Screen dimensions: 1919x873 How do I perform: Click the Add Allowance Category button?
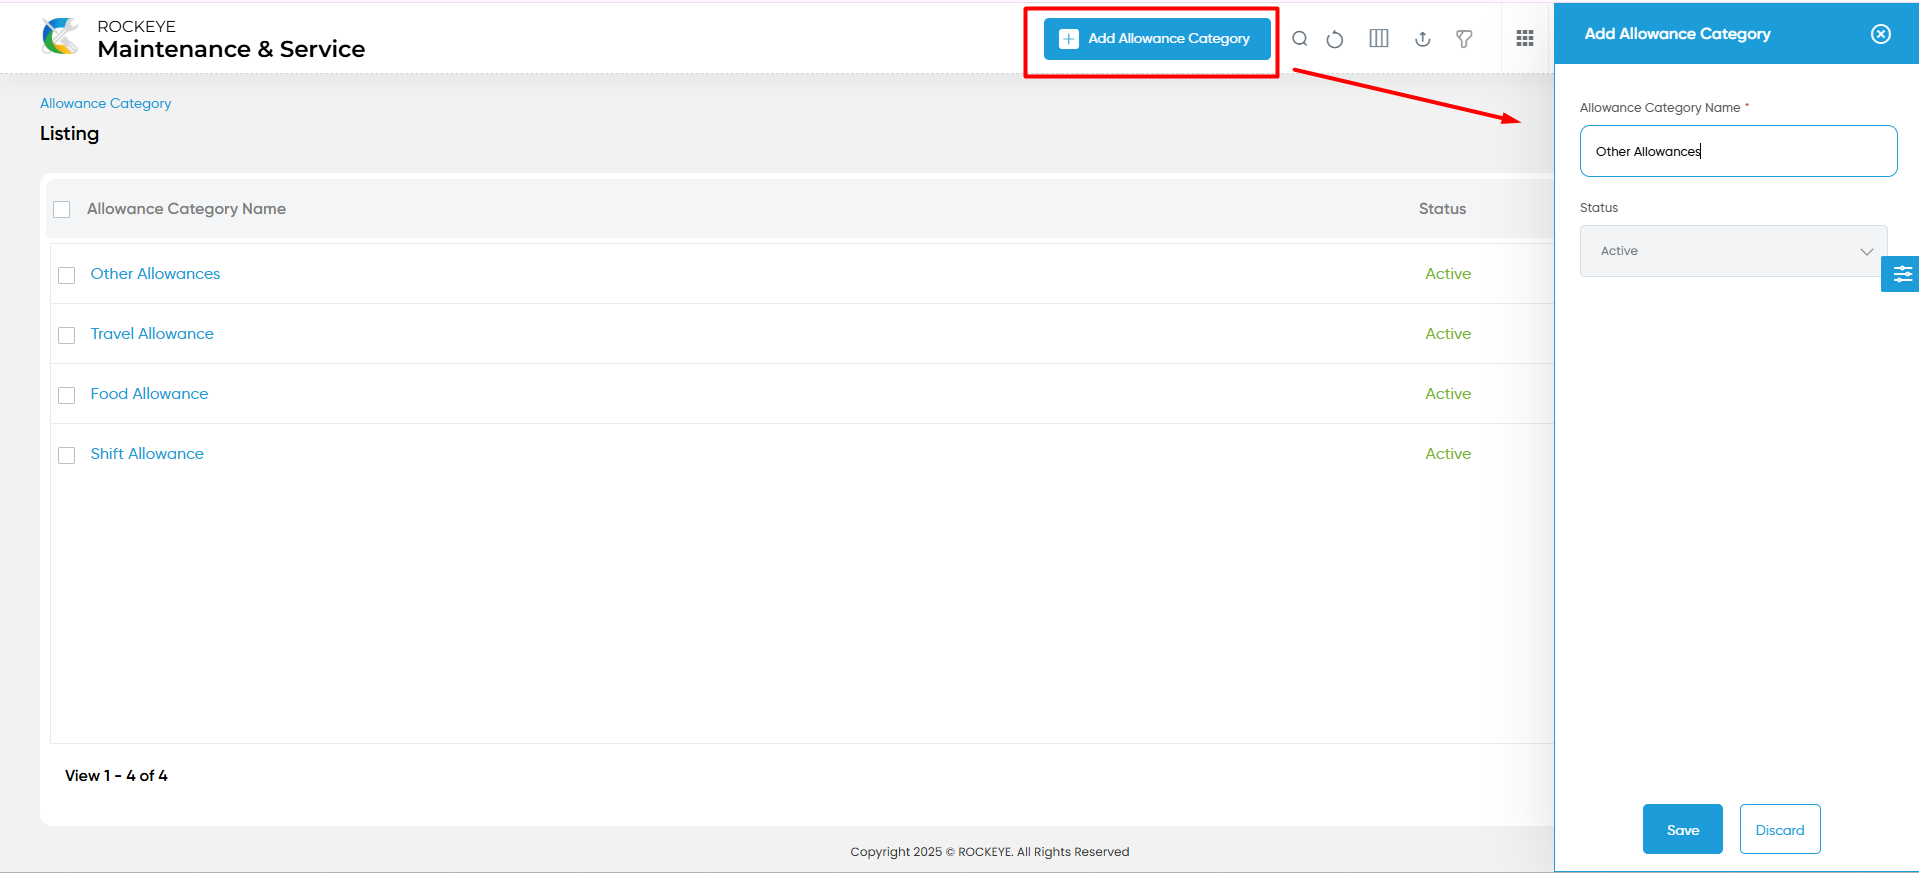1157,39
